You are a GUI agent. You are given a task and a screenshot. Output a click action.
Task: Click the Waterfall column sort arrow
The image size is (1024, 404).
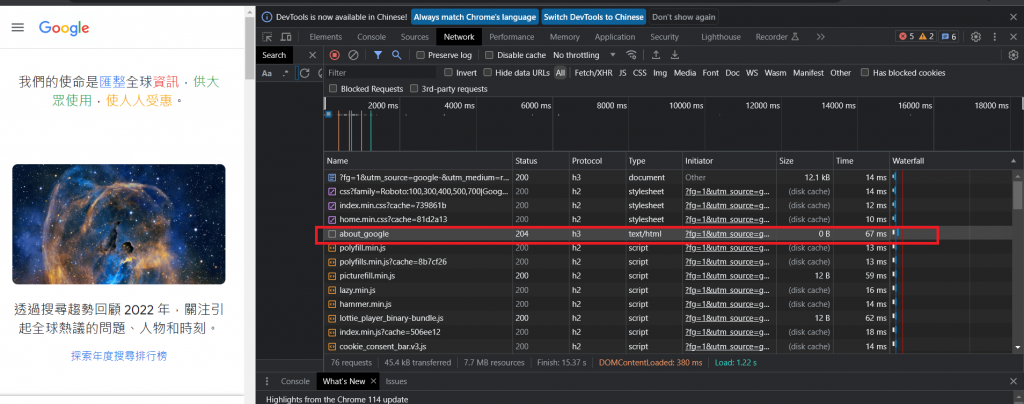click(1014, 161)
